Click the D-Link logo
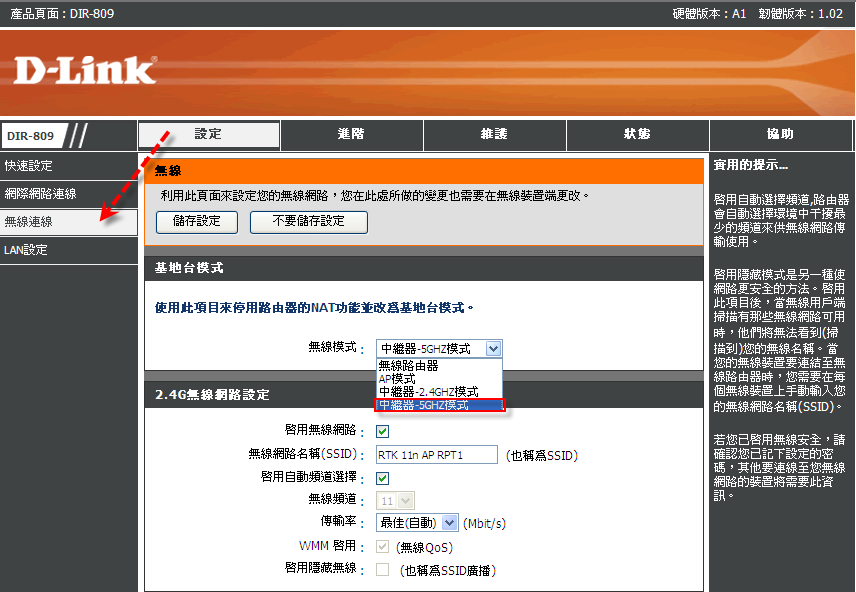856x592 pixels. (85, 70)
